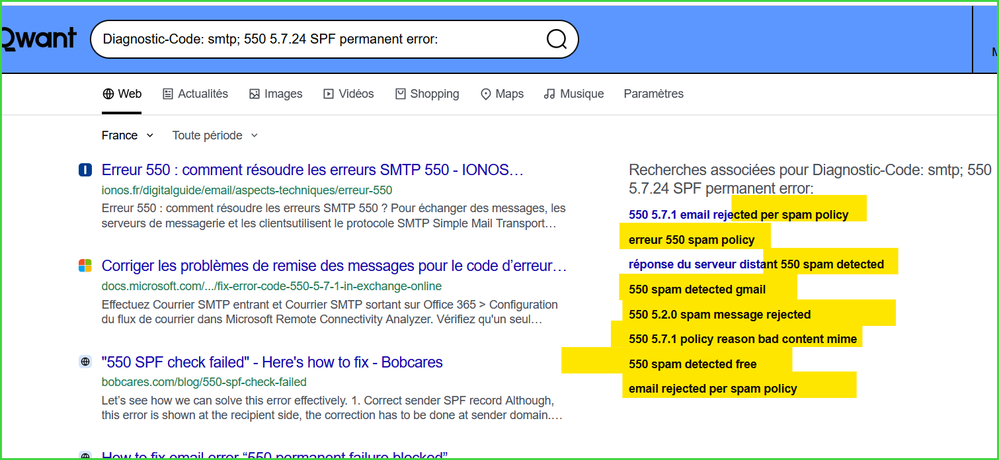Click the "Recherches associées pour" heading
999x460 pixels.
point(810,179)
